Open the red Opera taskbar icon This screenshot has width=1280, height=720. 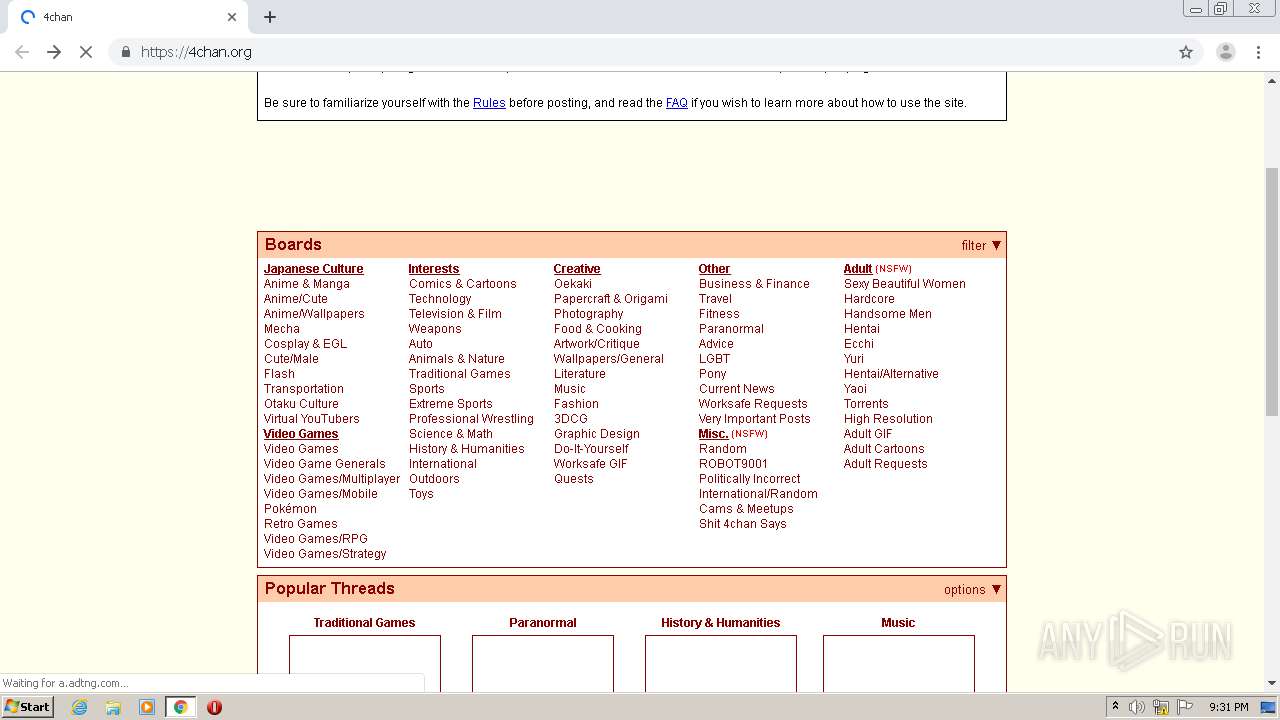coord(214,707)
